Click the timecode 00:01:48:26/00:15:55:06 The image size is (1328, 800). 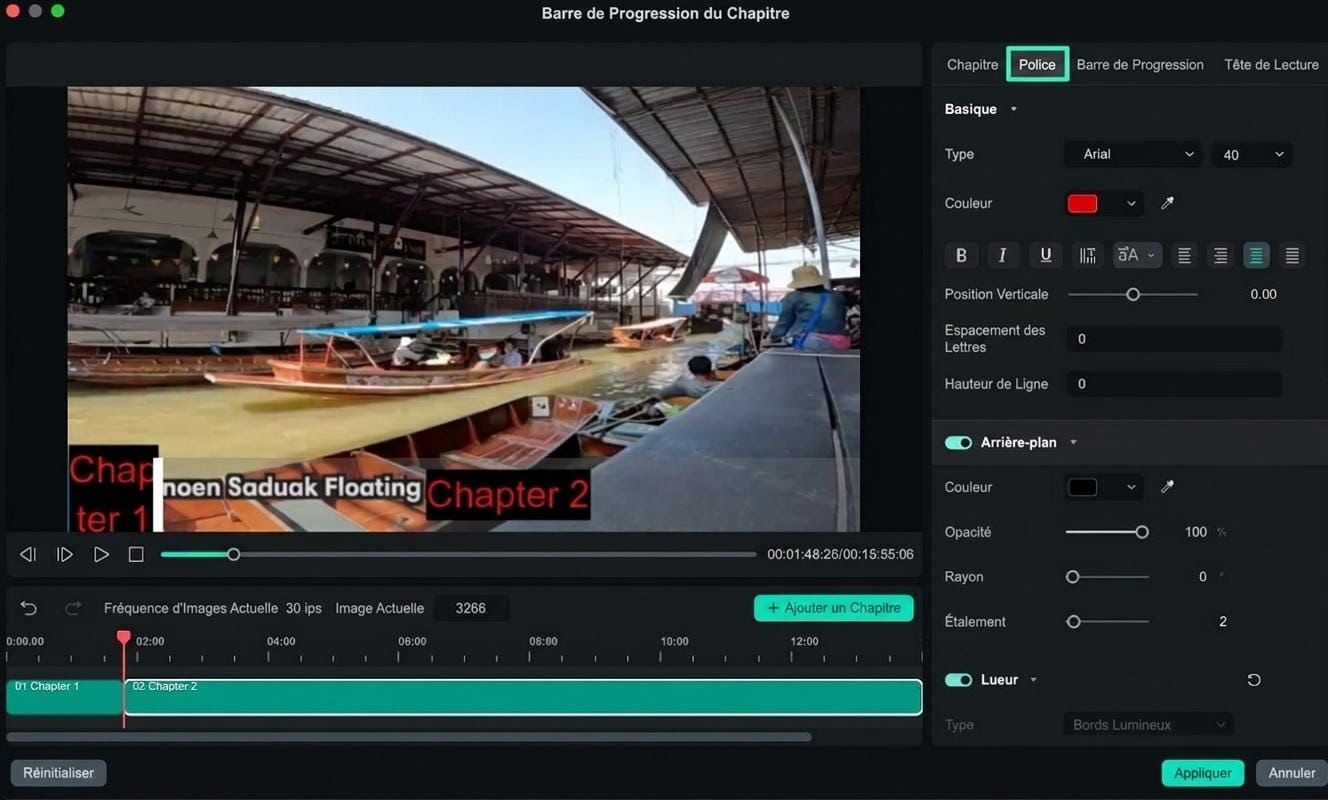[x=840, y=554]
